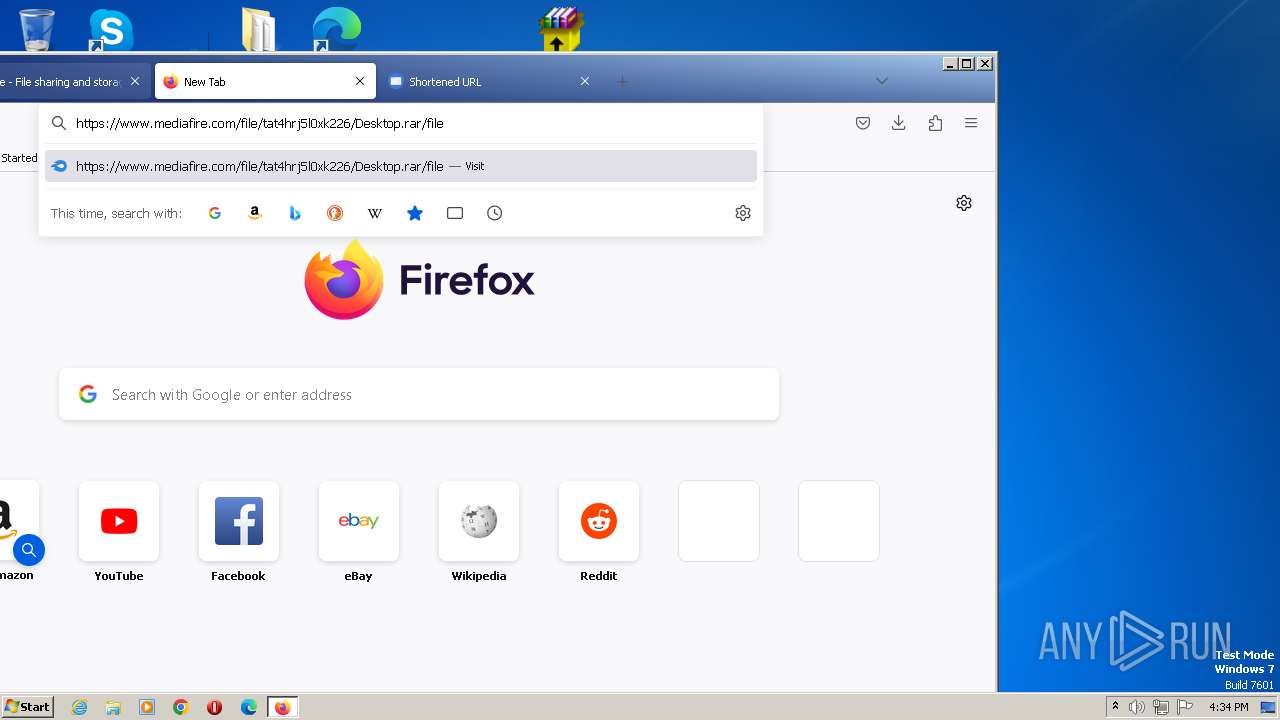Search bookmarks using the star icon
Image resolution: width=1280 pixels, height=720 pixels.
point(415,213)
